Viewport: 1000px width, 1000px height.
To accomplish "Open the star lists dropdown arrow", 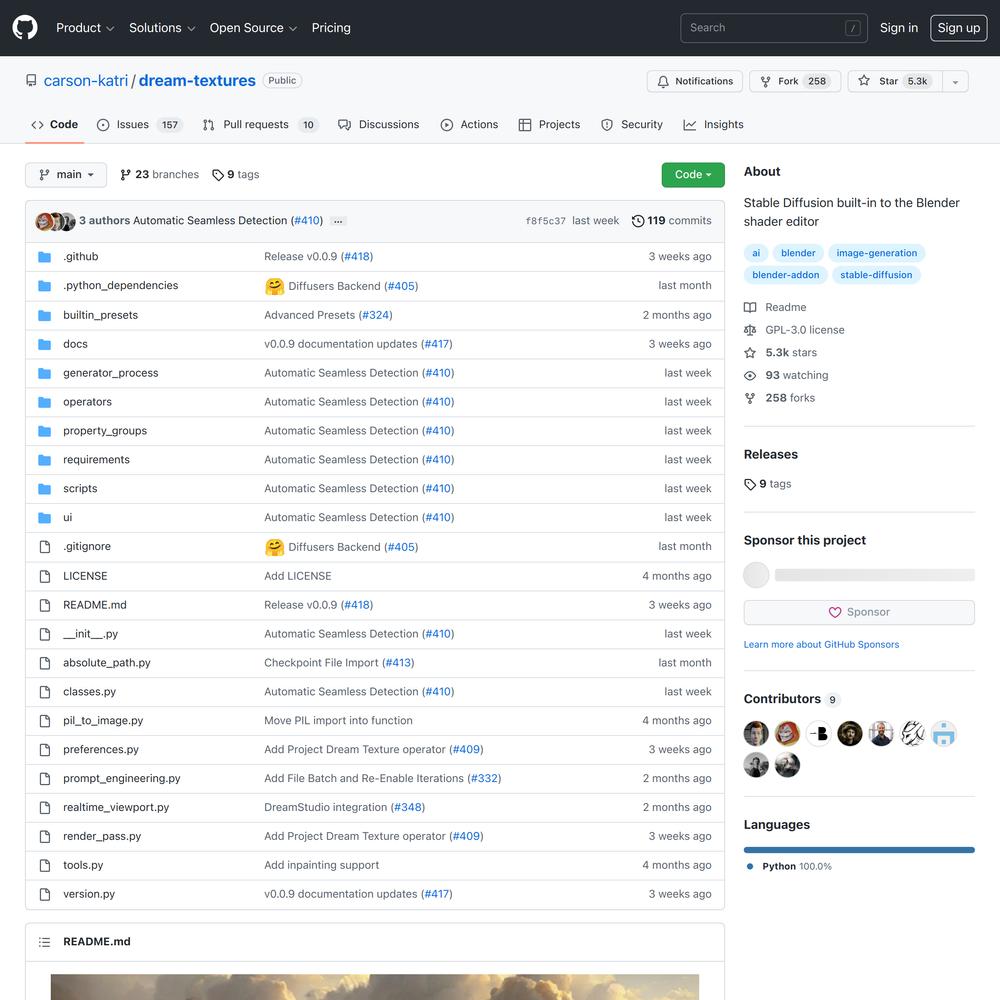I will (x=954, y=81).
